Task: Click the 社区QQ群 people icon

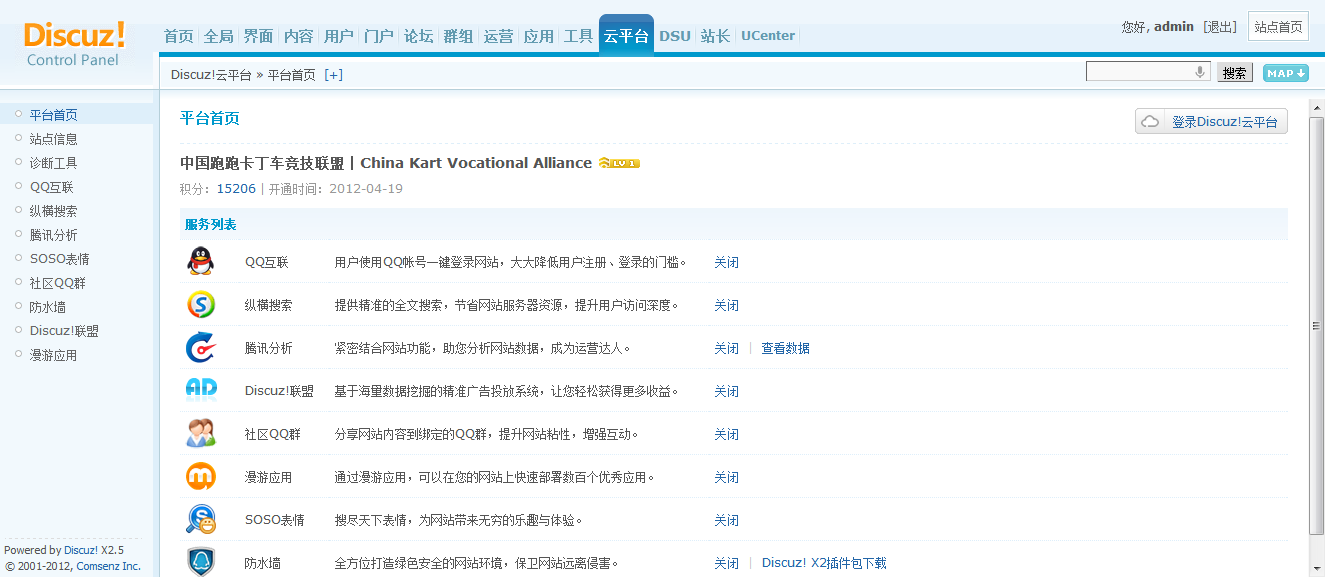Action: [200, 434]
